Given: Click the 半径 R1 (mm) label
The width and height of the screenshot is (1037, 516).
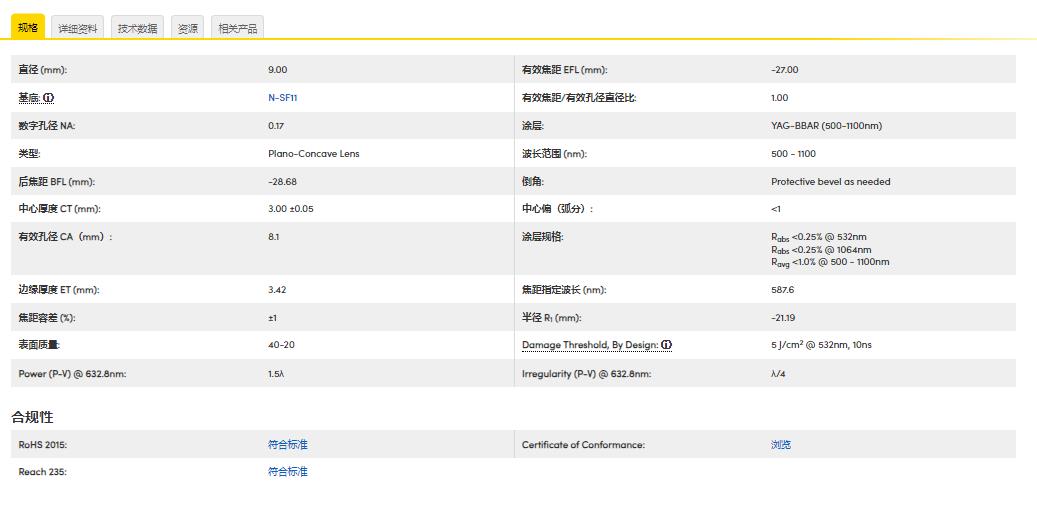Looking at the screenshot, I should coord(552,318).
